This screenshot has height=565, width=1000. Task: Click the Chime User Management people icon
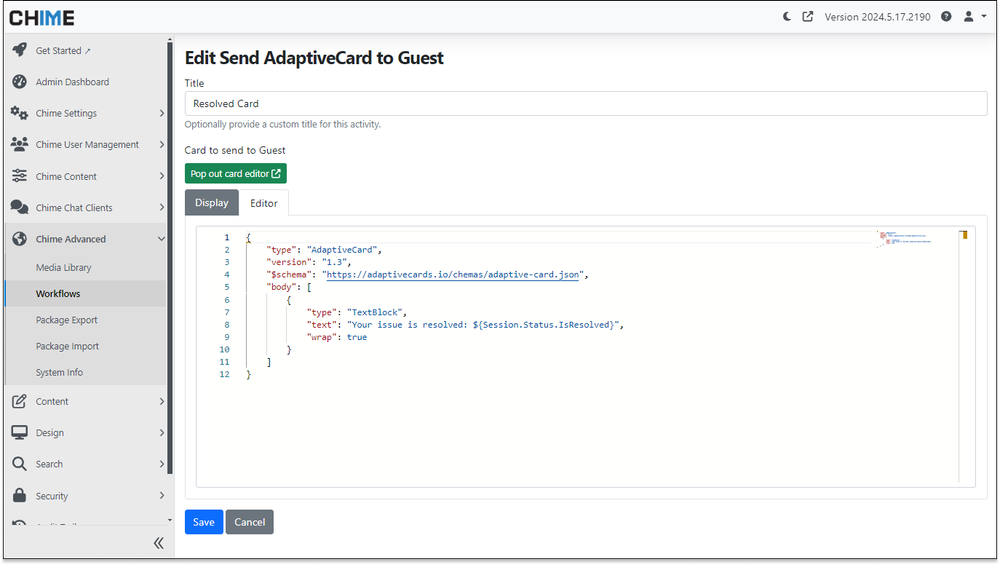[20, 144]
